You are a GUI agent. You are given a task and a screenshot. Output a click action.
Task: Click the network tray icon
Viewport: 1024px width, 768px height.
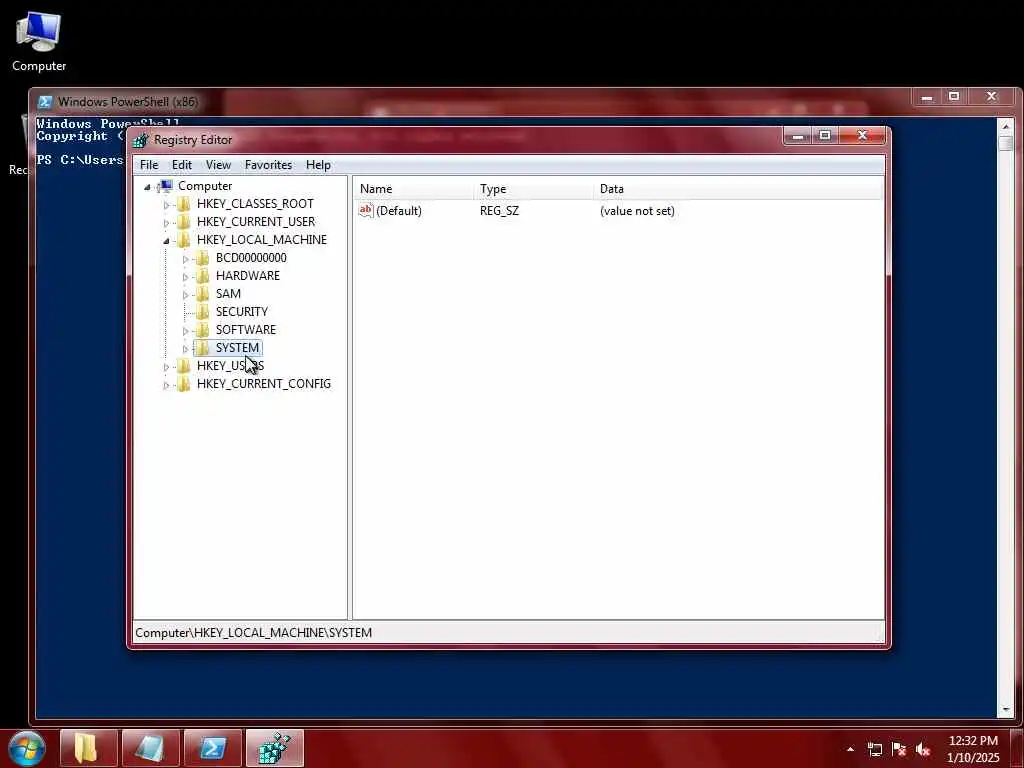coord(874,749)
